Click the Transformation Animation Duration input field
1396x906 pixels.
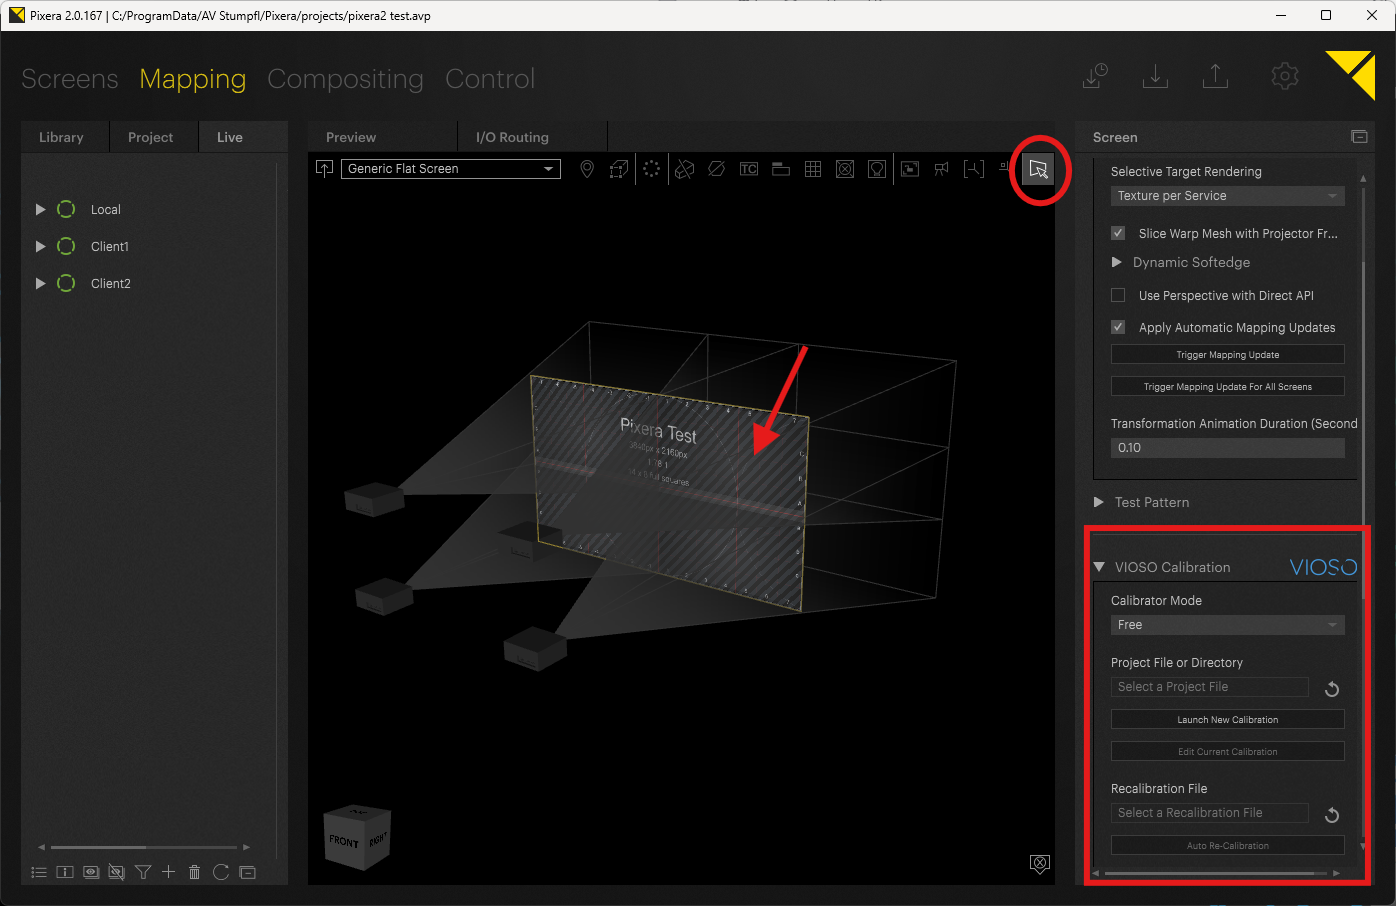pyautogui.click(x=1227, y=448)
